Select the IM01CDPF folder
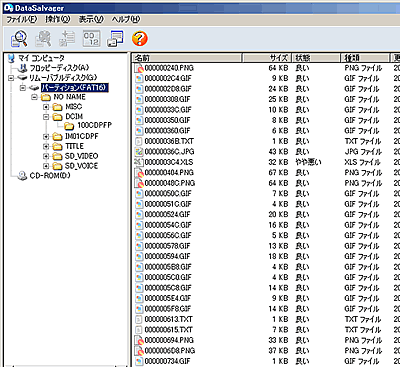 point(82,136)
